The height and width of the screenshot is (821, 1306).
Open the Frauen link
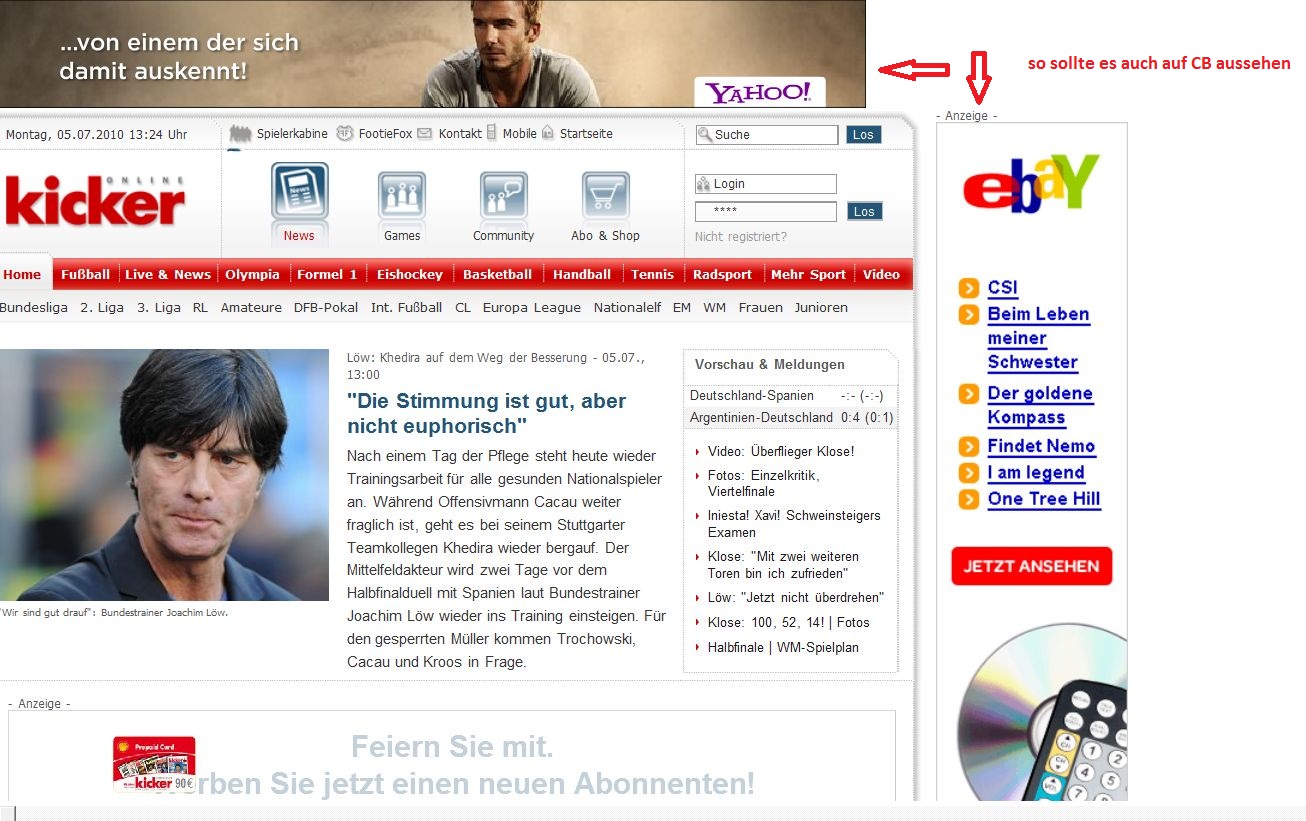point(761,307)
